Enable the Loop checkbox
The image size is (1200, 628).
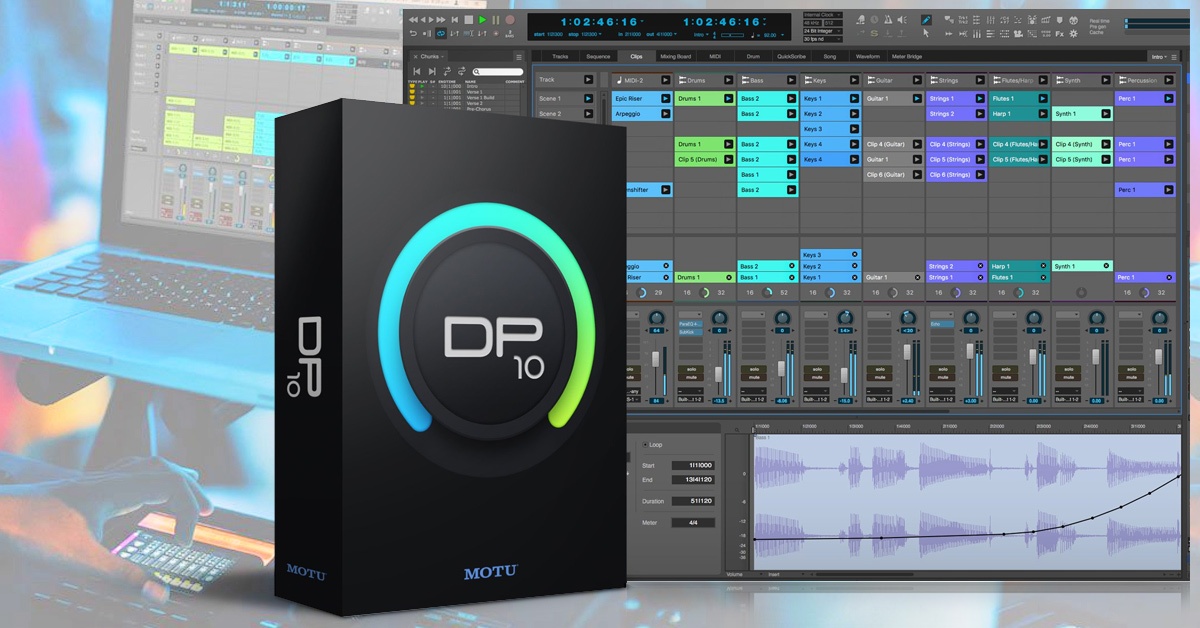[x=643, y=444]
